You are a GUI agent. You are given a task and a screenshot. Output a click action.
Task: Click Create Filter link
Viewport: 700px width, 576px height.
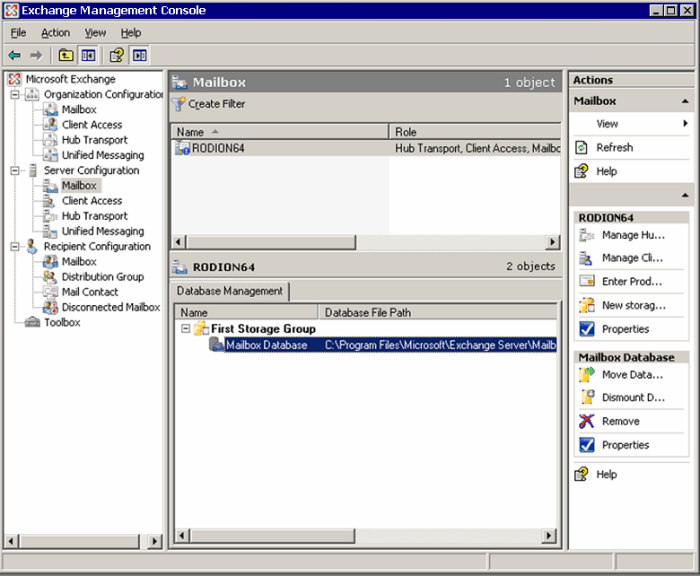click(x=216, y=104)
